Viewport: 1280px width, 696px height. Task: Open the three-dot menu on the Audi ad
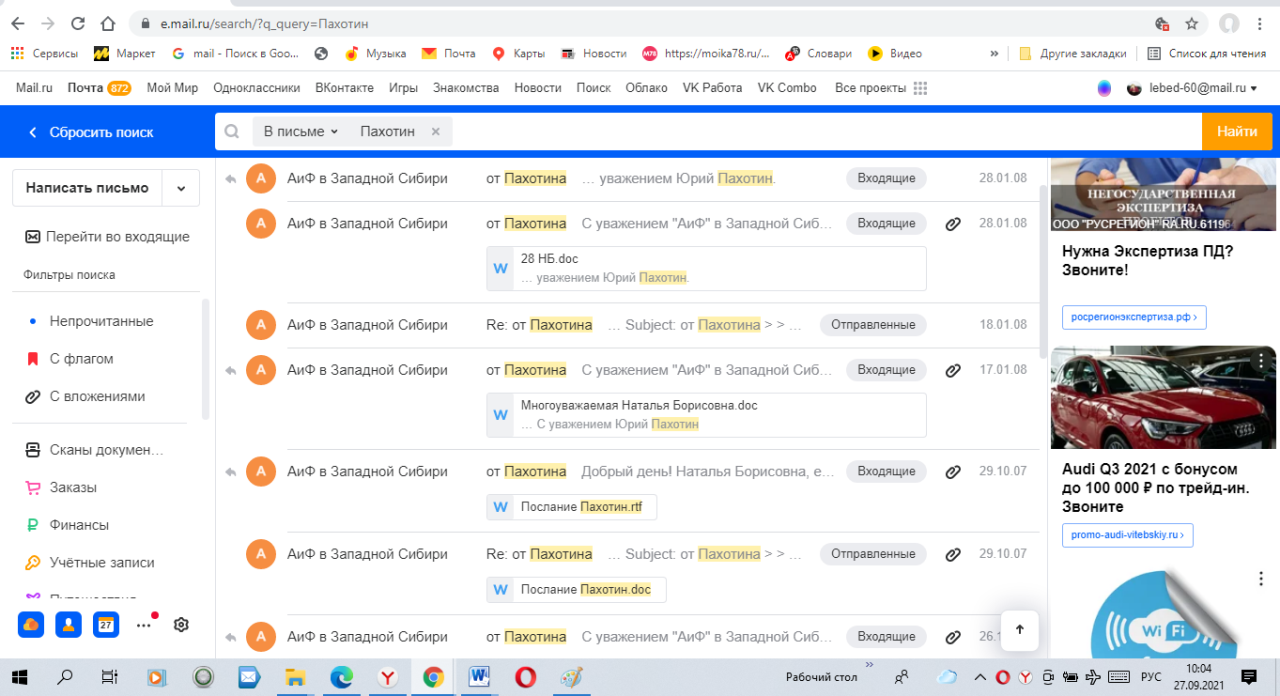[1262, 359]
